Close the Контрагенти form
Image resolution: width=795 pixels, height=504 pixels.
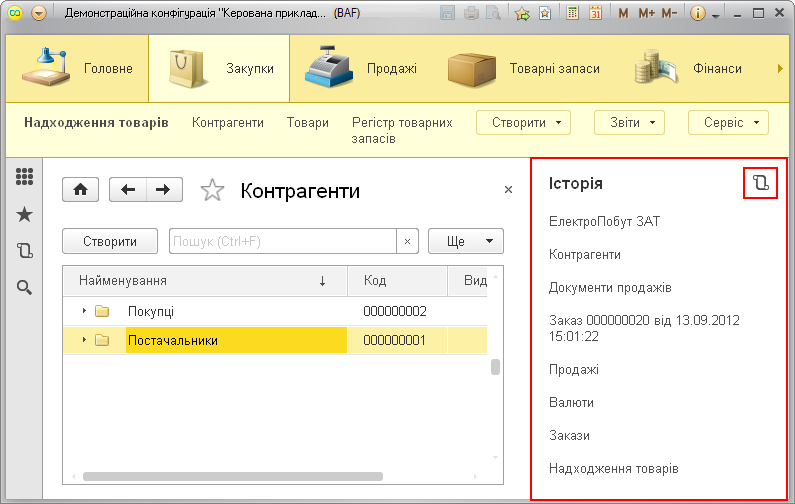[x=509, y=190]
